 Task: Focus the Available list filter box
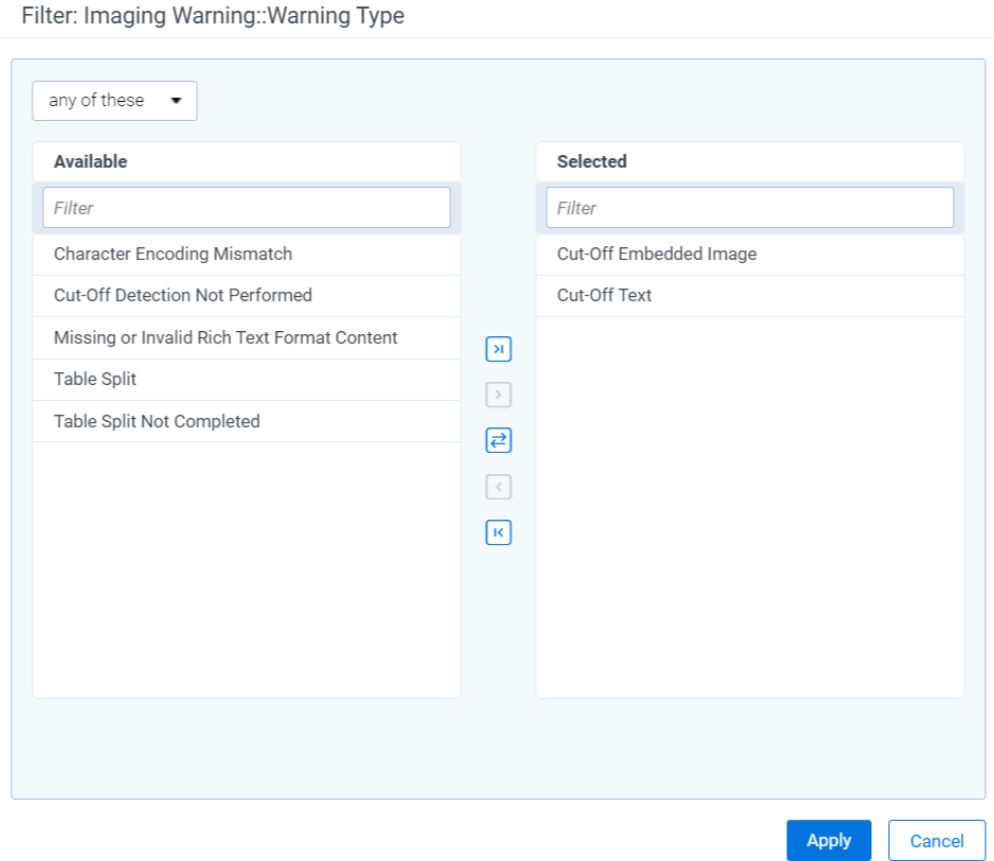coord(247,207)
